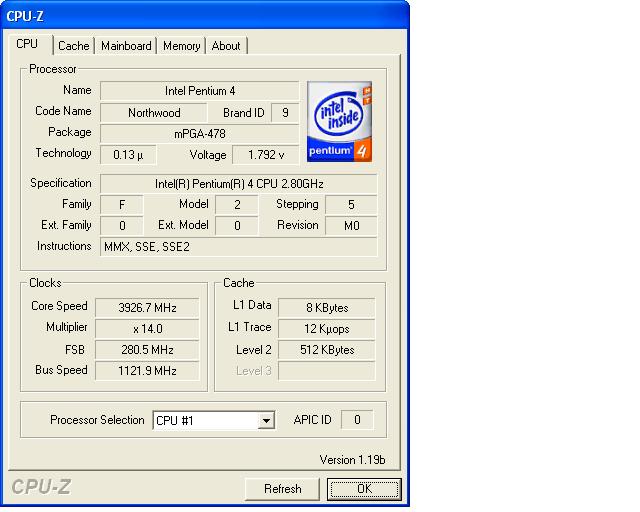Viewport: 640px width, 512px height.
Task: Open the Processor Selection dropdown arrow
Action: tap(266, 421)
